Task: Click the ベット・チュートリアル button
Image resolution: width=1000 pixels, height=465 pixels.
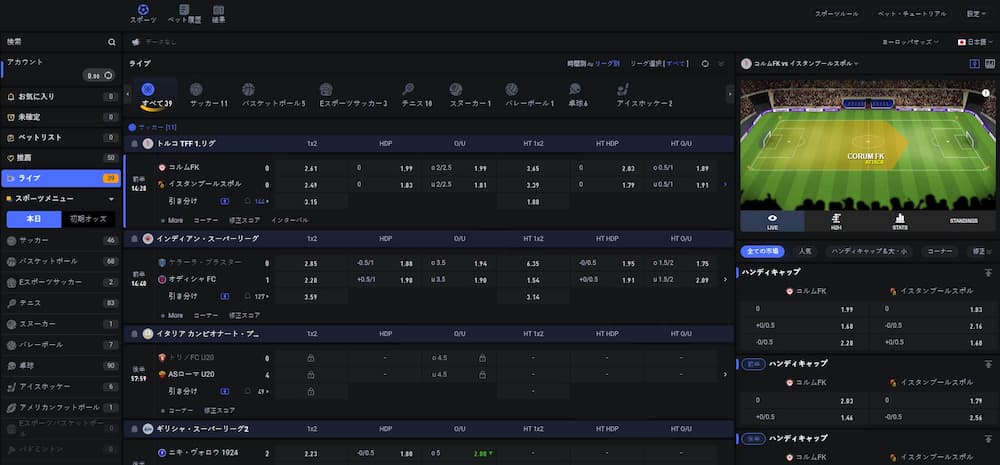Action: 912,14
